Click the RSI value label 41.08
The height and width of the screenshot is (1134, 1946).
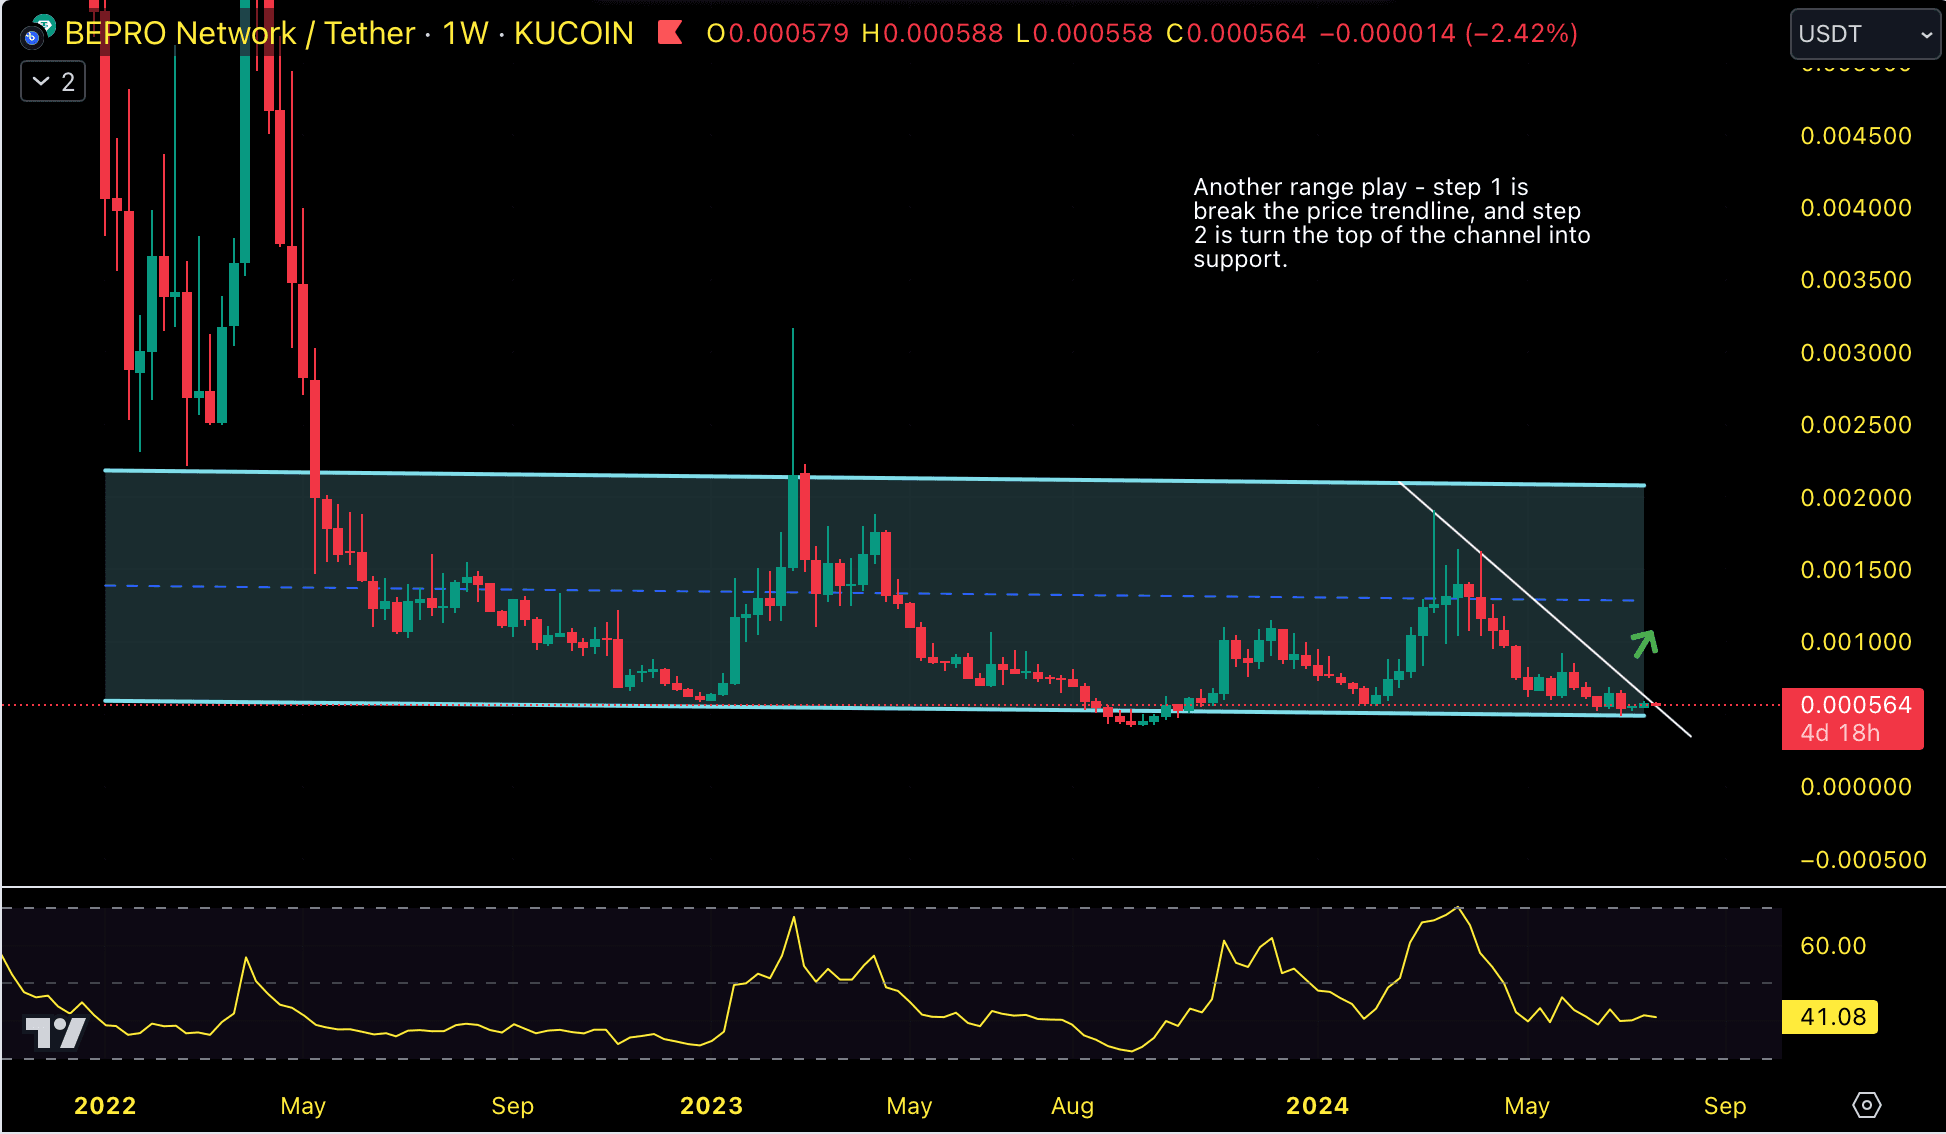[x=1831, y=1017]
